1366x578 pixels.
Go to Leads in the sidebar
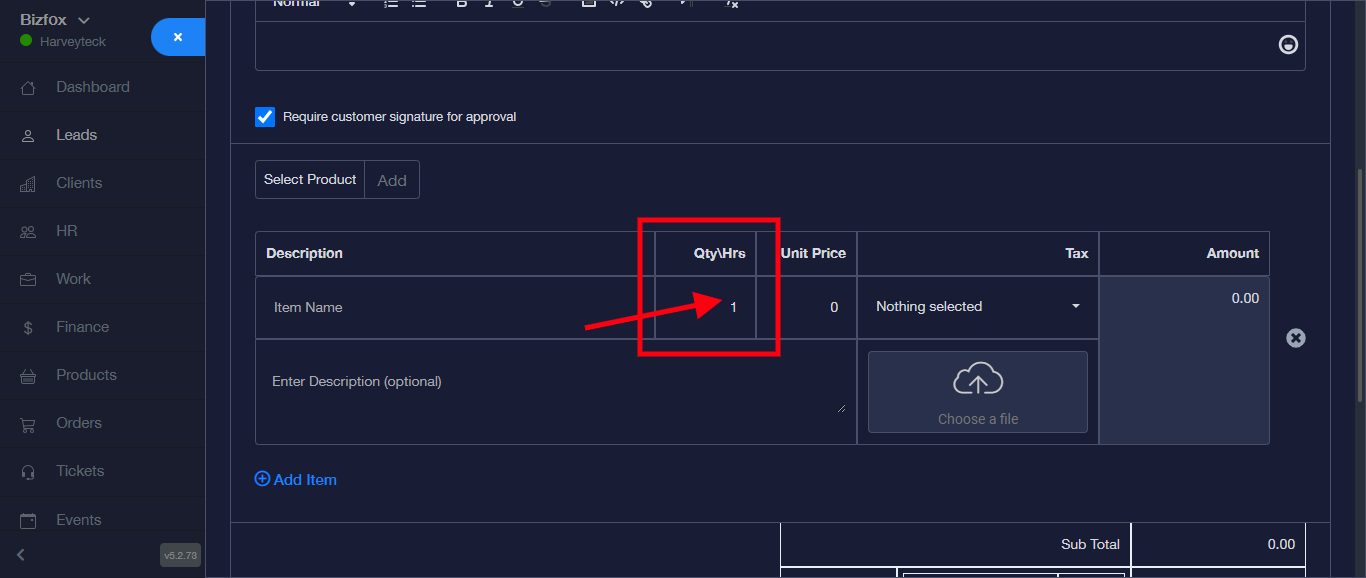click(76, 135)
